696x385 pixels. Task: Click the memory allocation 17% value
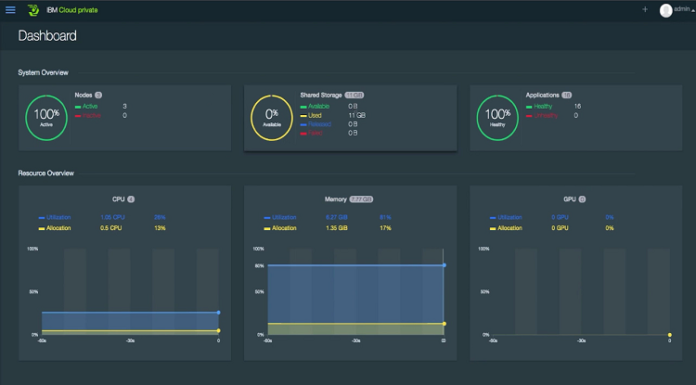click(385, 228)
